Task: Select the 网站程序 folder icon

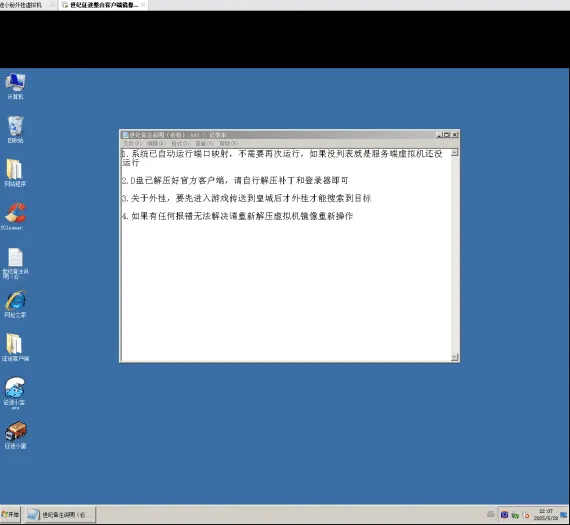Action: (15, 173)
